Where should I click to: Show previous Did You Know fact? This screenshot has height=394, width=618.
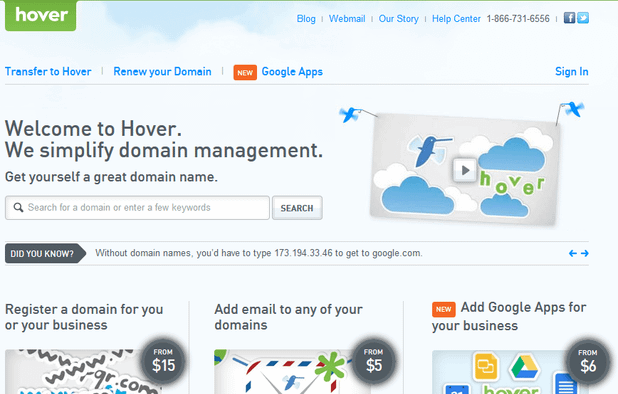[x=573, y=253]
